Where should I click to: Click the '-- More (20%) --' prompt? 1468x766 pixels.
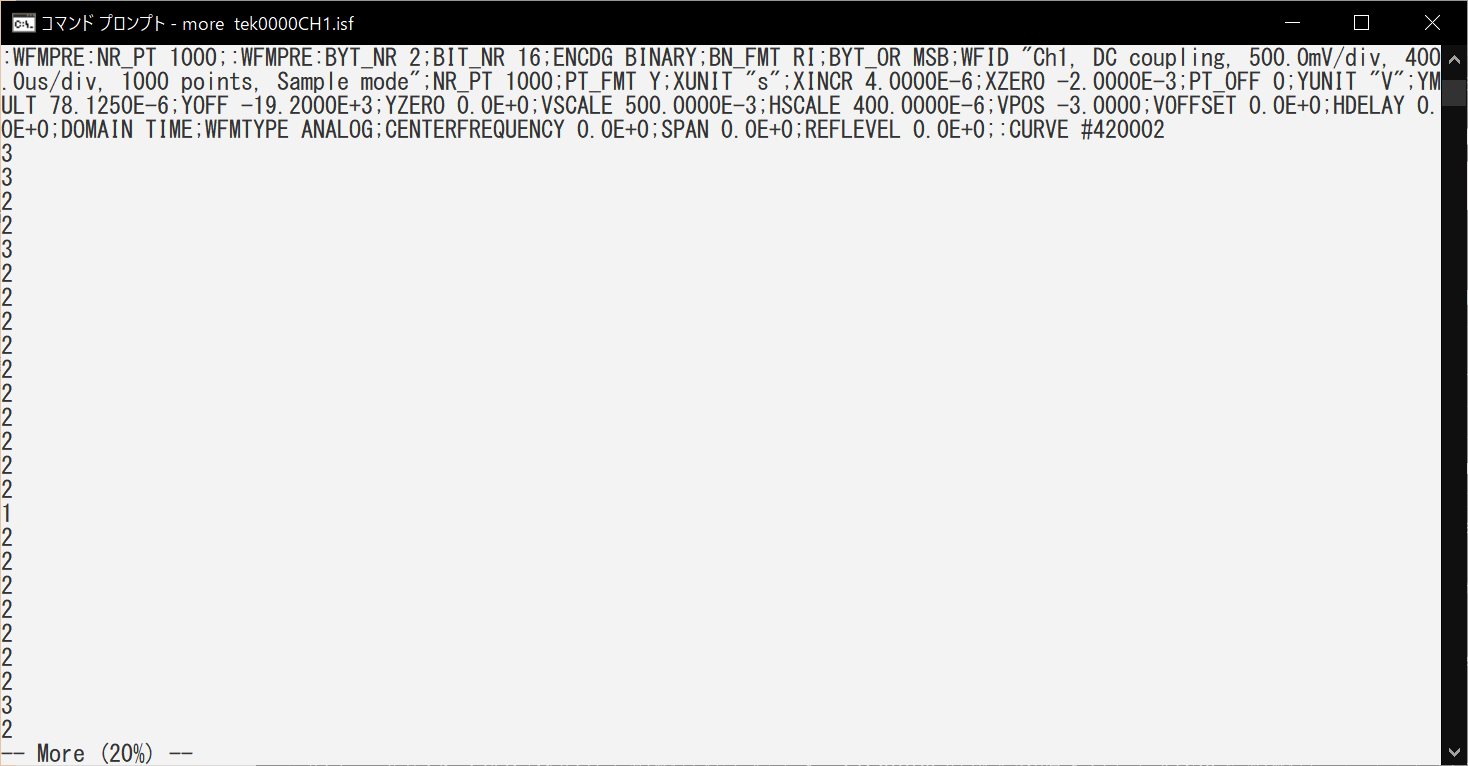click(x=97, y=753)
